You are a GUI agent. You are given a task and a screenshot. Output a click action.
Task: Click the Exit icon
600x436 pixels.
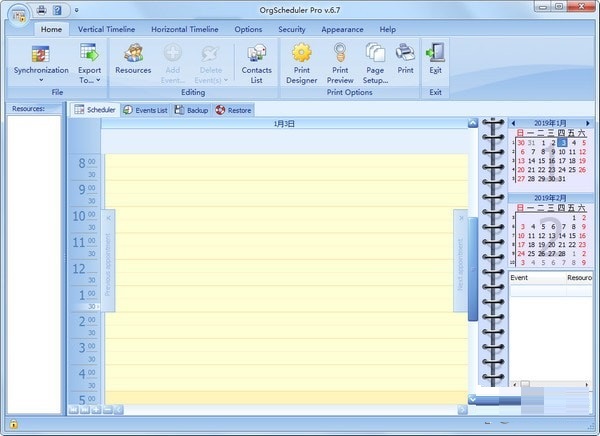(435, 53)
